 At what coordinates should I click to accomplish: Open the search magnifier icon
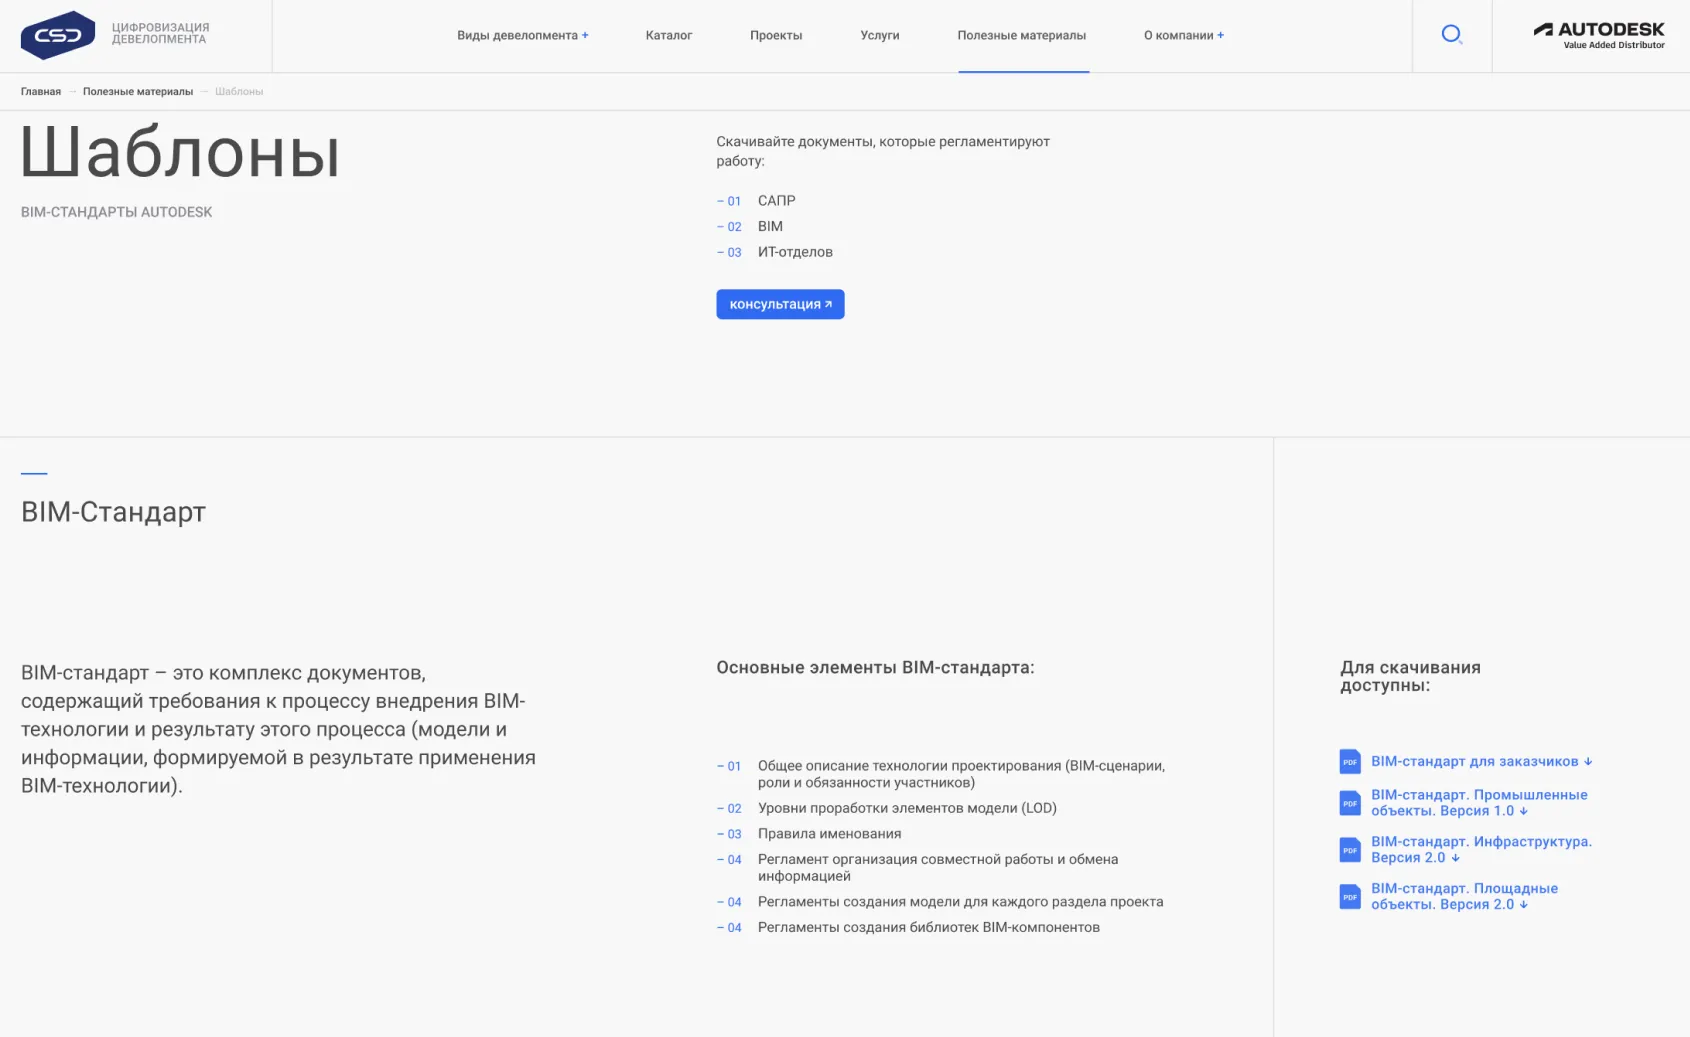point(1451,35)
